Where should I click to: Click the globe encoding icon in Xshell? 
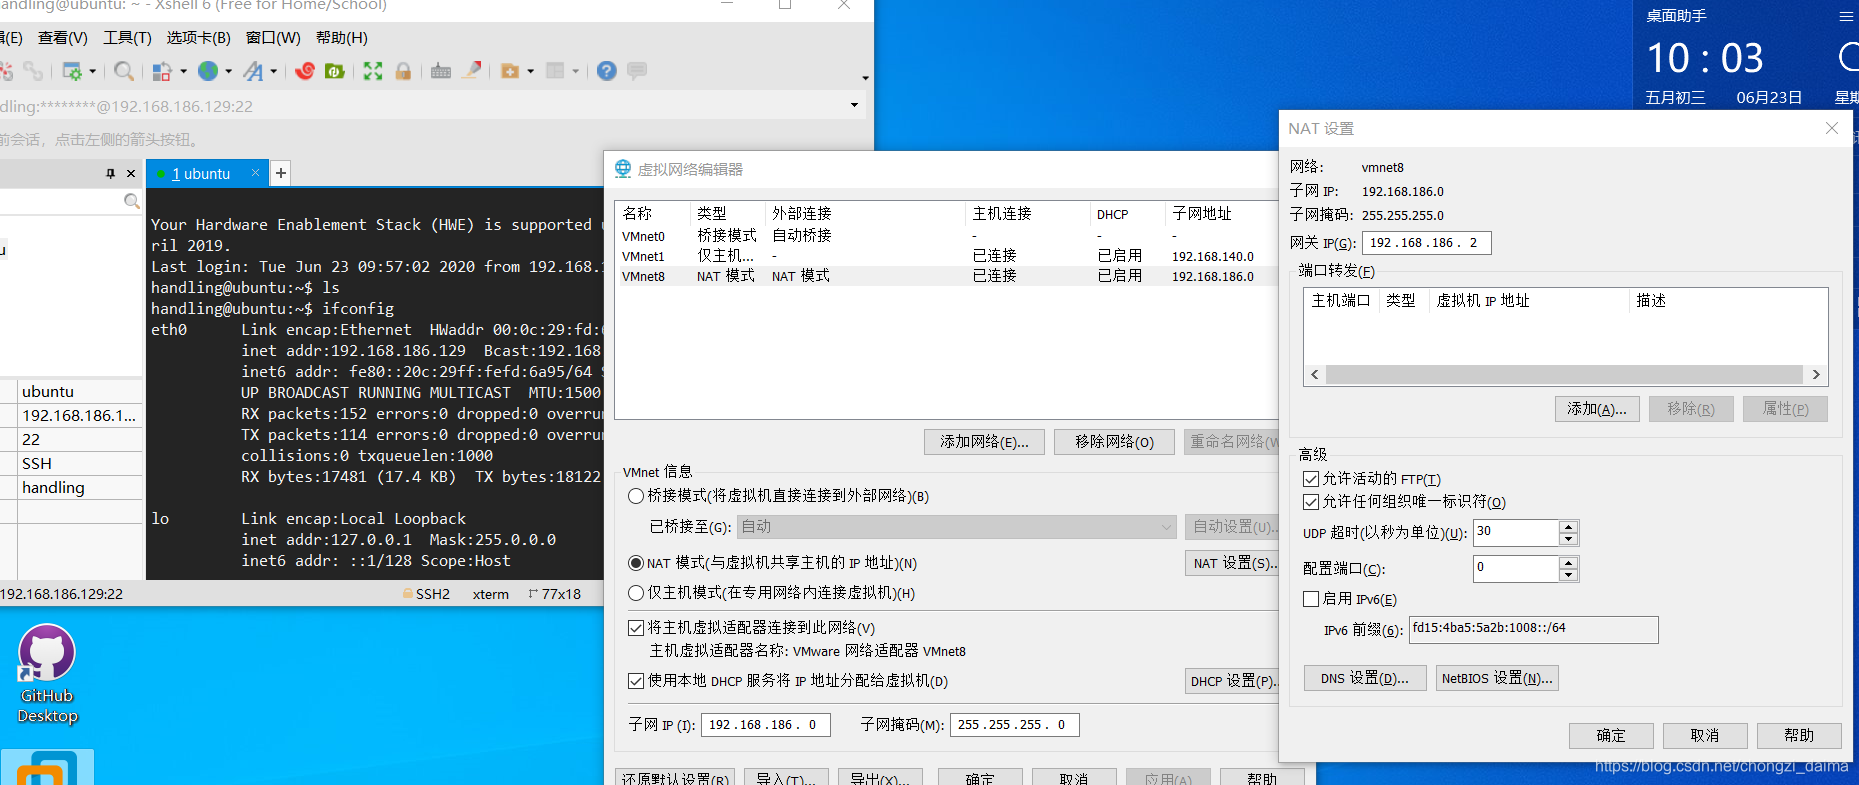coord(208,71)
